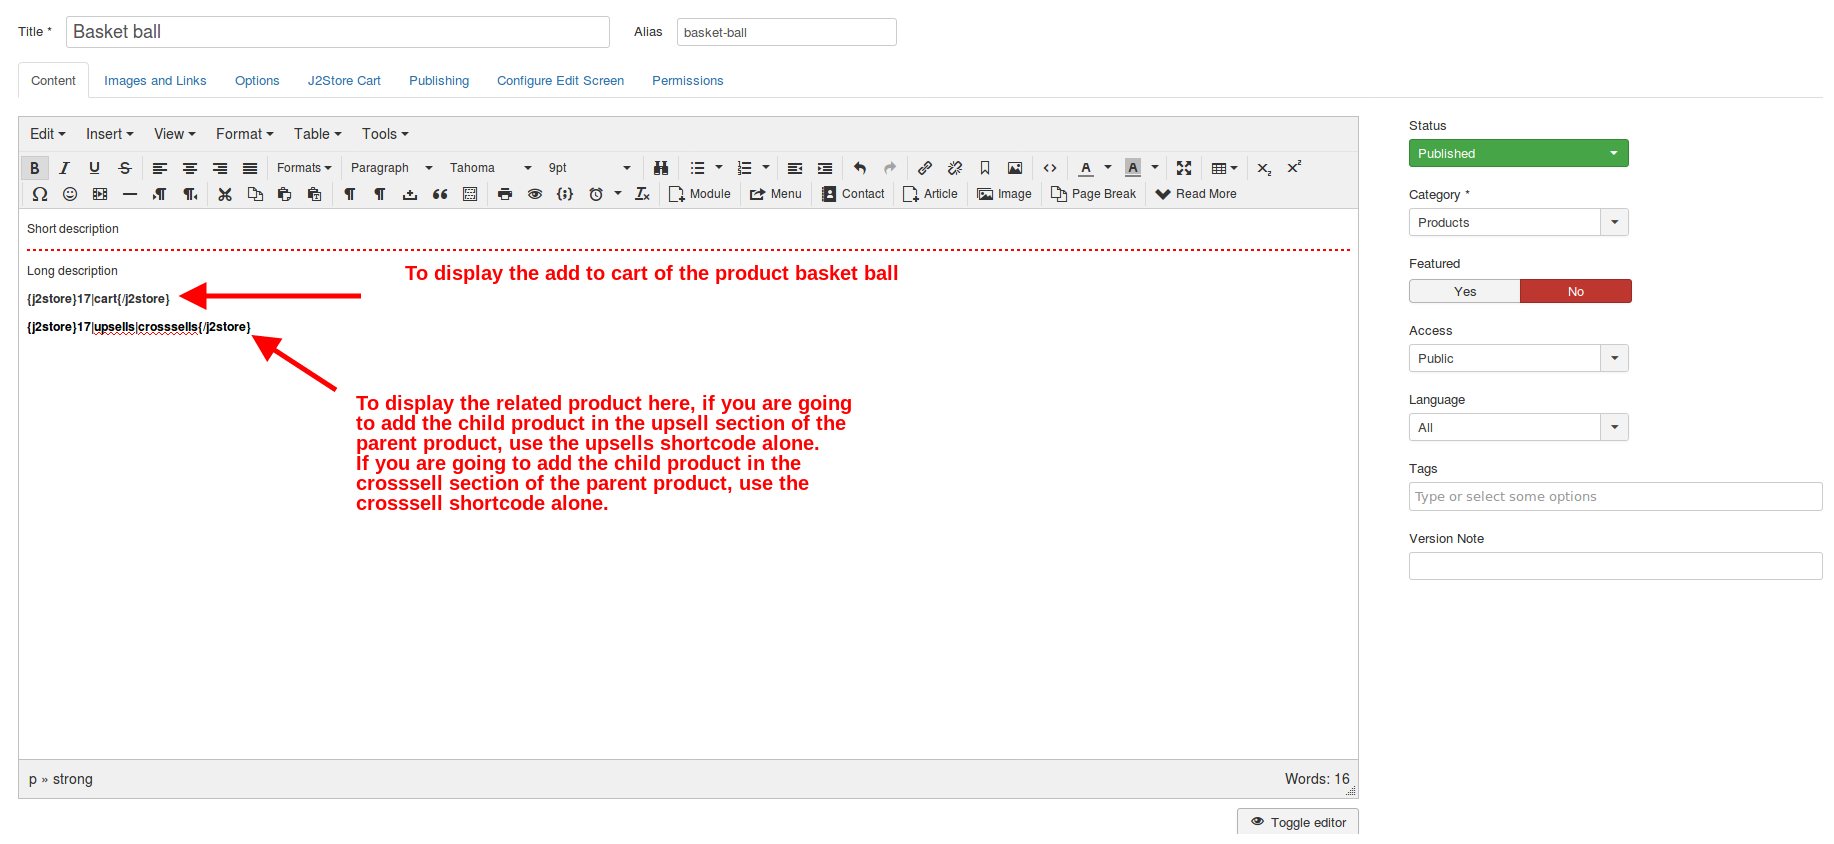Click the Read More button
Viewport: 1834px width, 844px height.
[x=1196, y=194]
